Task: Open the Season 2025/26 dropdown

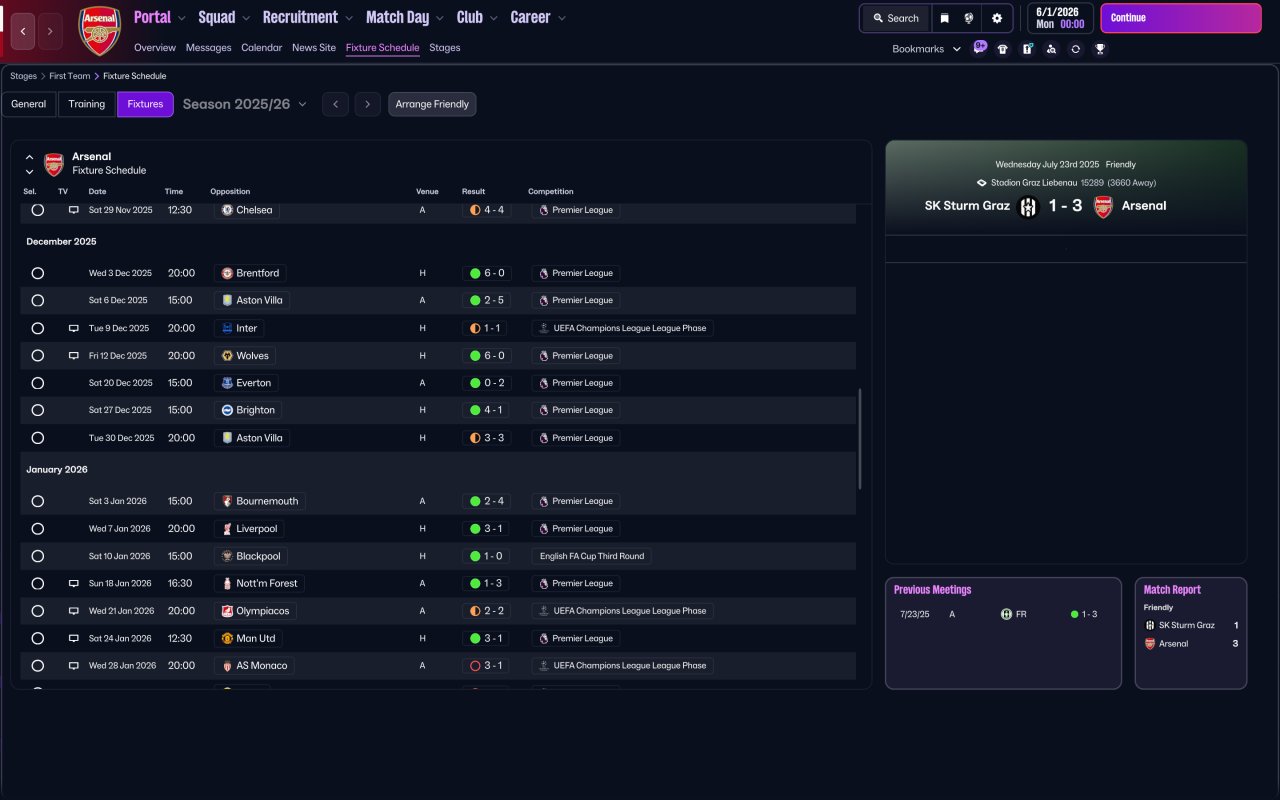Action: [245, 104]
